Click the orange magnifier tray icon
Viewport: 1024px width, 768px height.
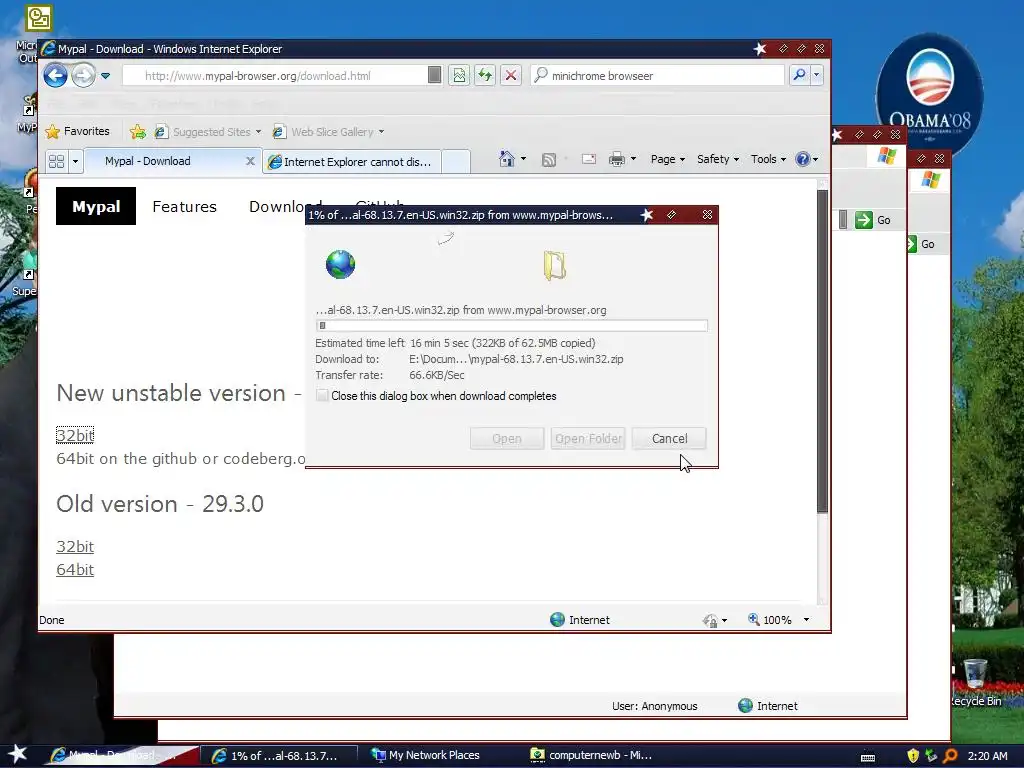tap(950, 756)
